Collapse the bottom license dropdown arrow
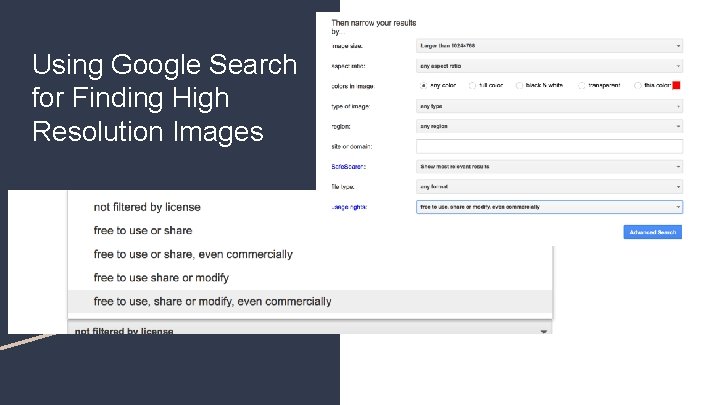Viewport: 720px width, 405px height. pos(544,331)
